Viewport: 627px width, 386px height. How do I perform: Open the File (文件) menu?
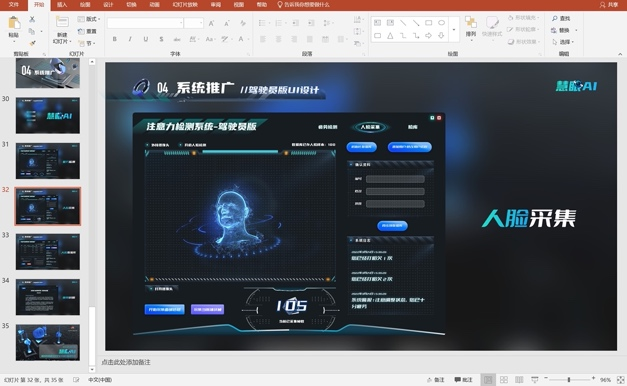click(14, 5)
